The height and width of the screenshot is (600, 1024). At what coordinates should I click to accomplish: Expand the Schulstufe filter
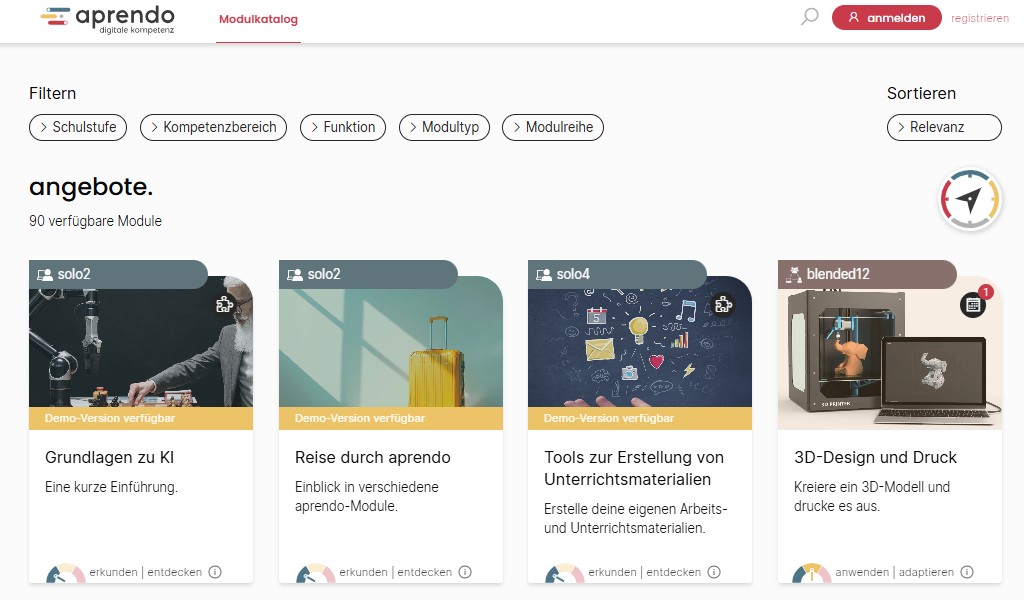coord(79,127)
